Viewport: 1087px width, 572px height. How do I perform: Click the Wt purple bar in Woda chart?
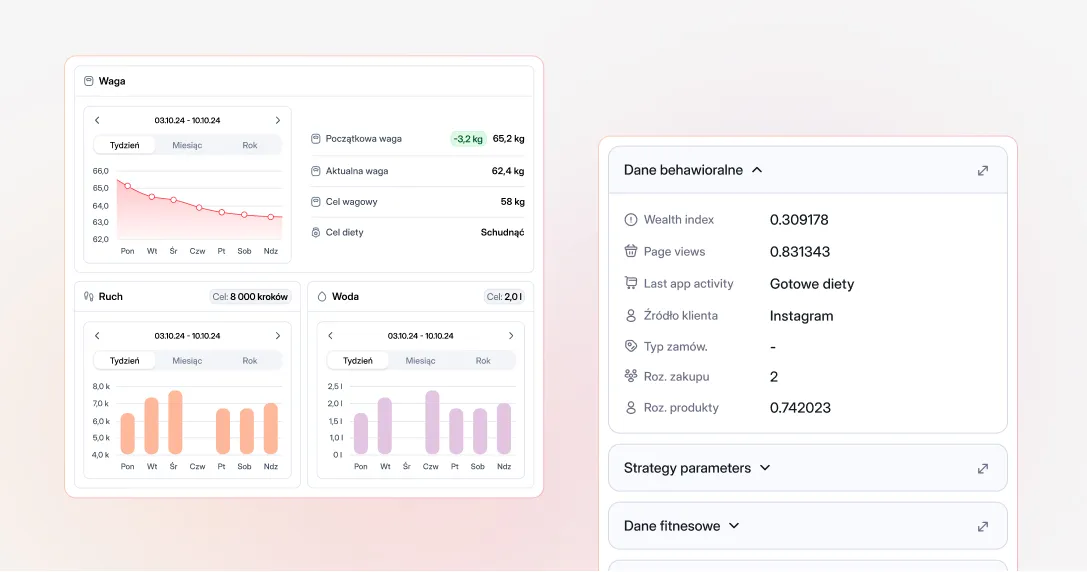tap(385, 426)
